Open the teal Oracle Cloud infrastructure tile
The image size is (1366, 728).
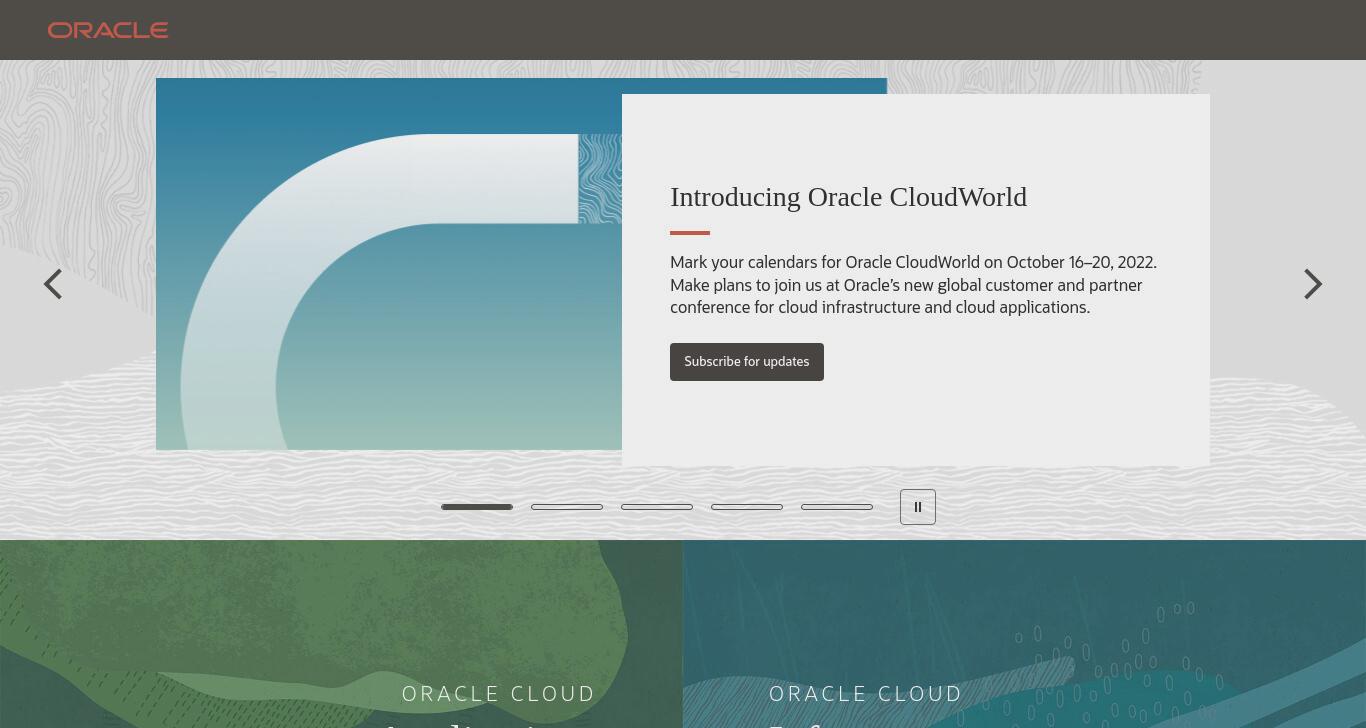(1024, 634)
